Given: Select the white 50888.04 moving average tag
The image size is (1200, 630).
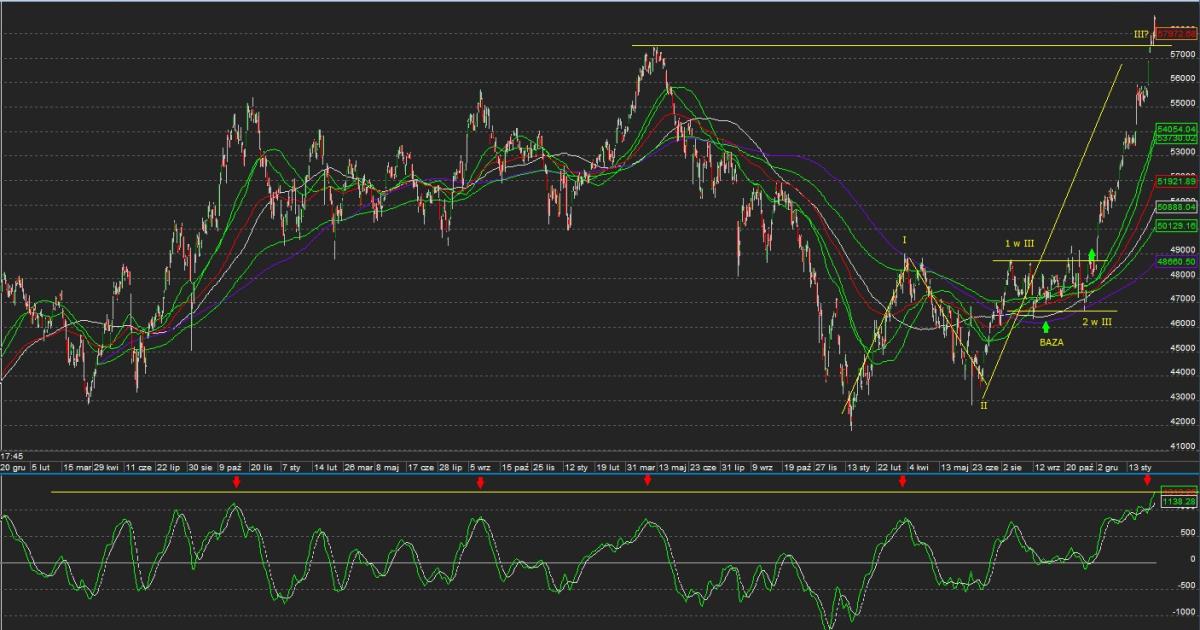Looking at the screenshot, I should [x=1176, y=207].
